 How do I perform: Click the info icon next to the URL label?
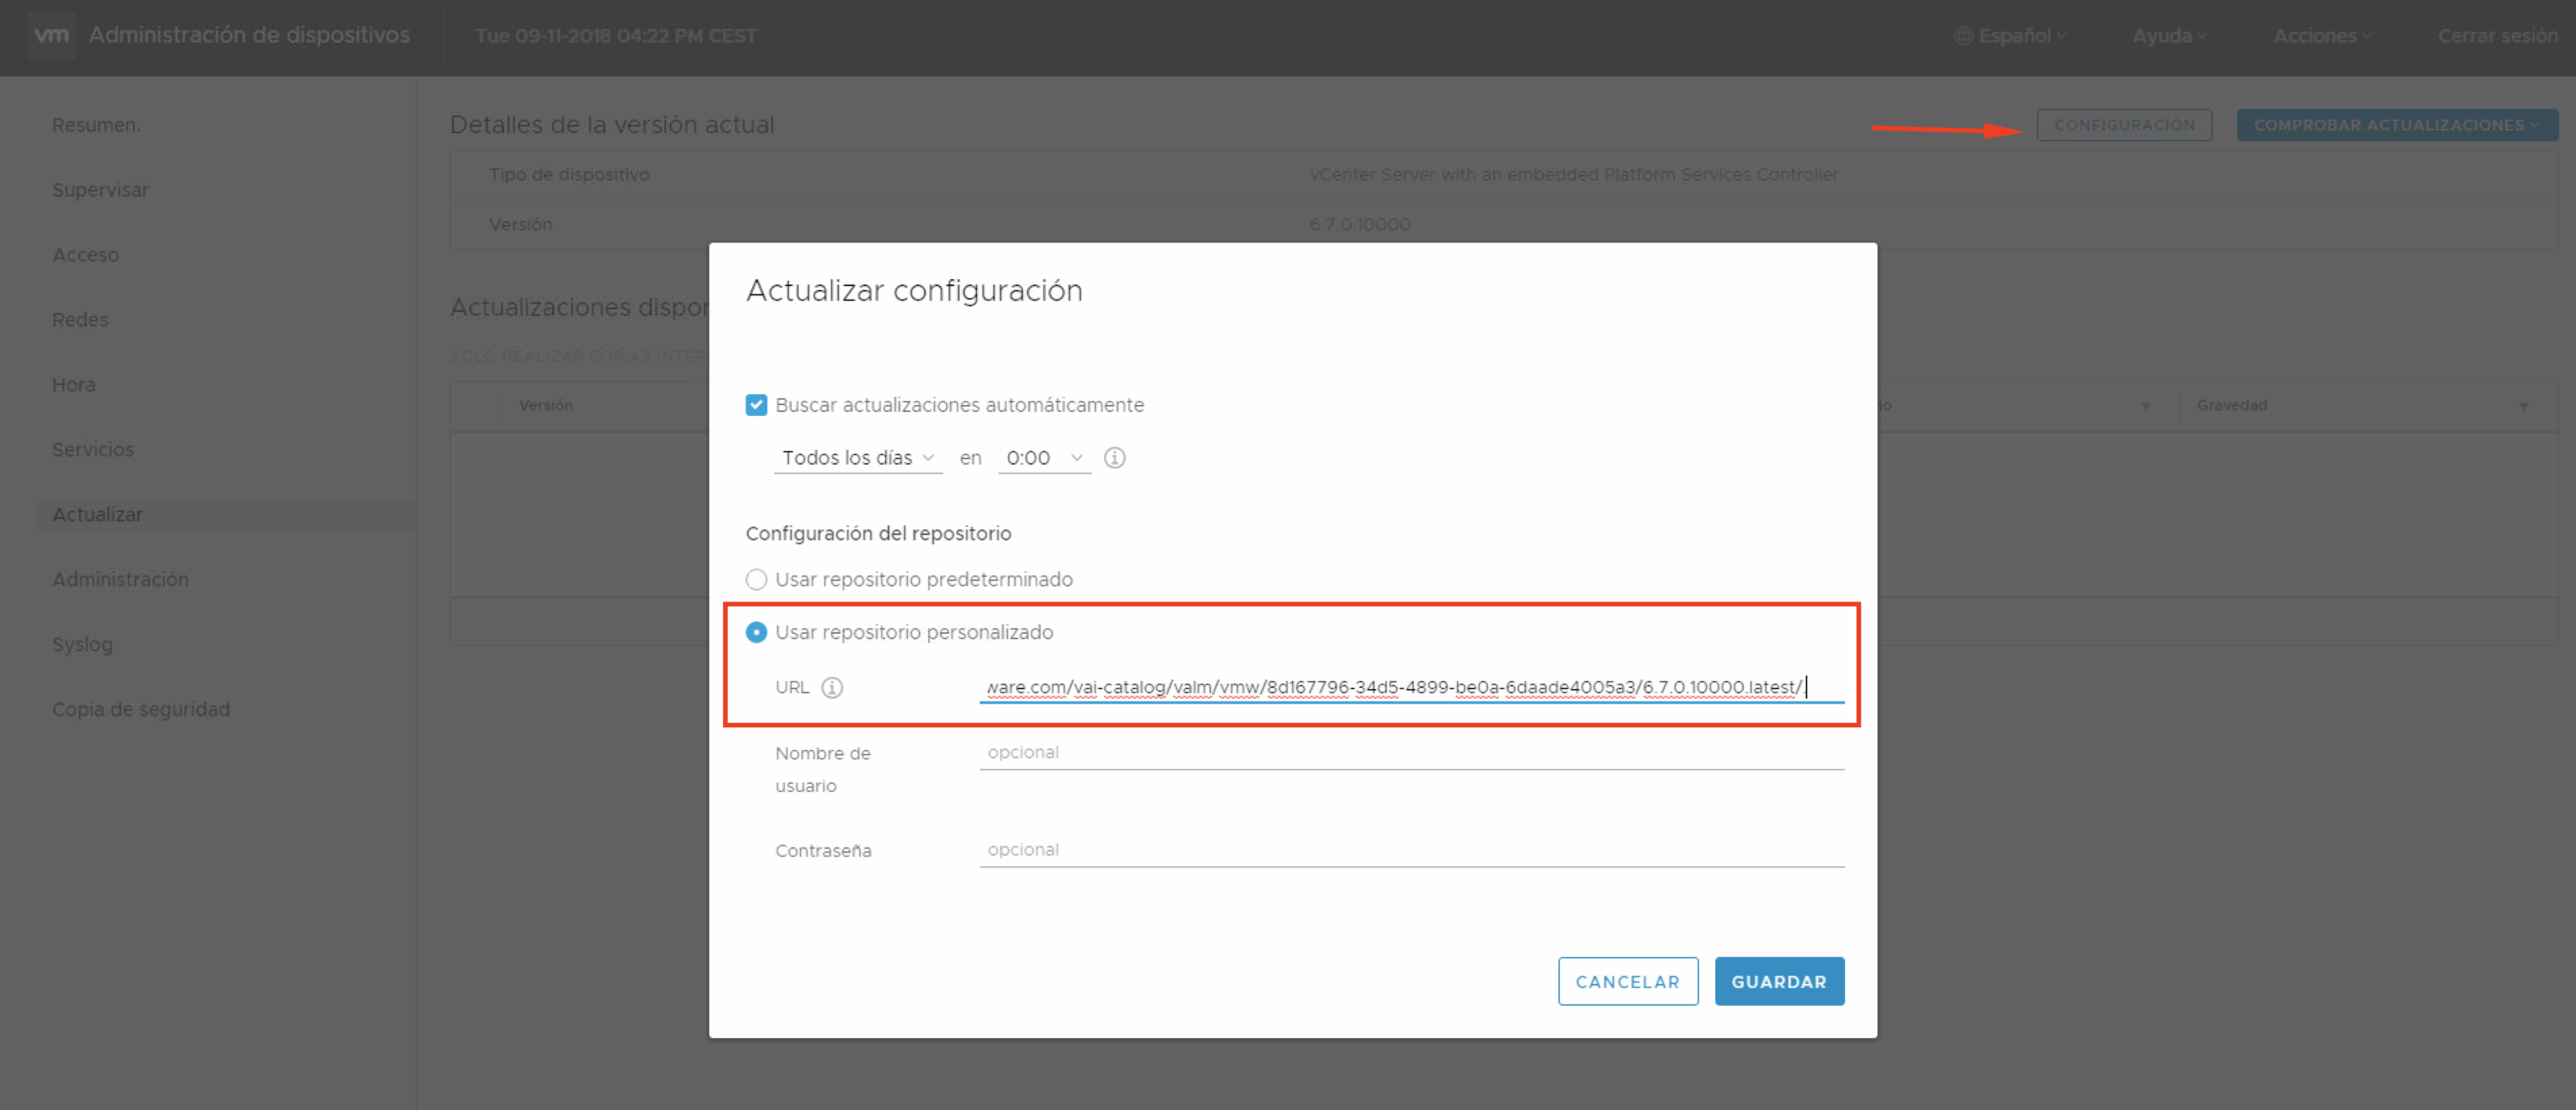tap(831, 687)
